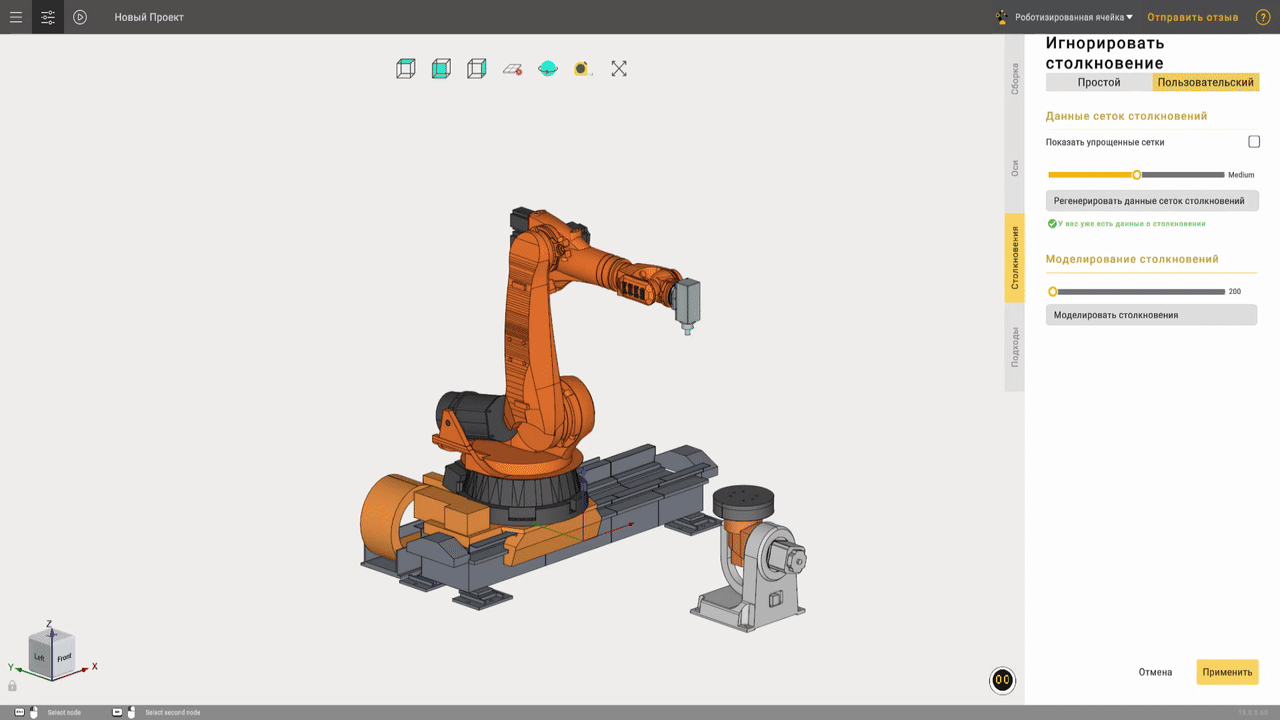This screenshot has height=720, width=1280.
Task: Open the 'Сборка' side tab
Action: coord(1015,79)
